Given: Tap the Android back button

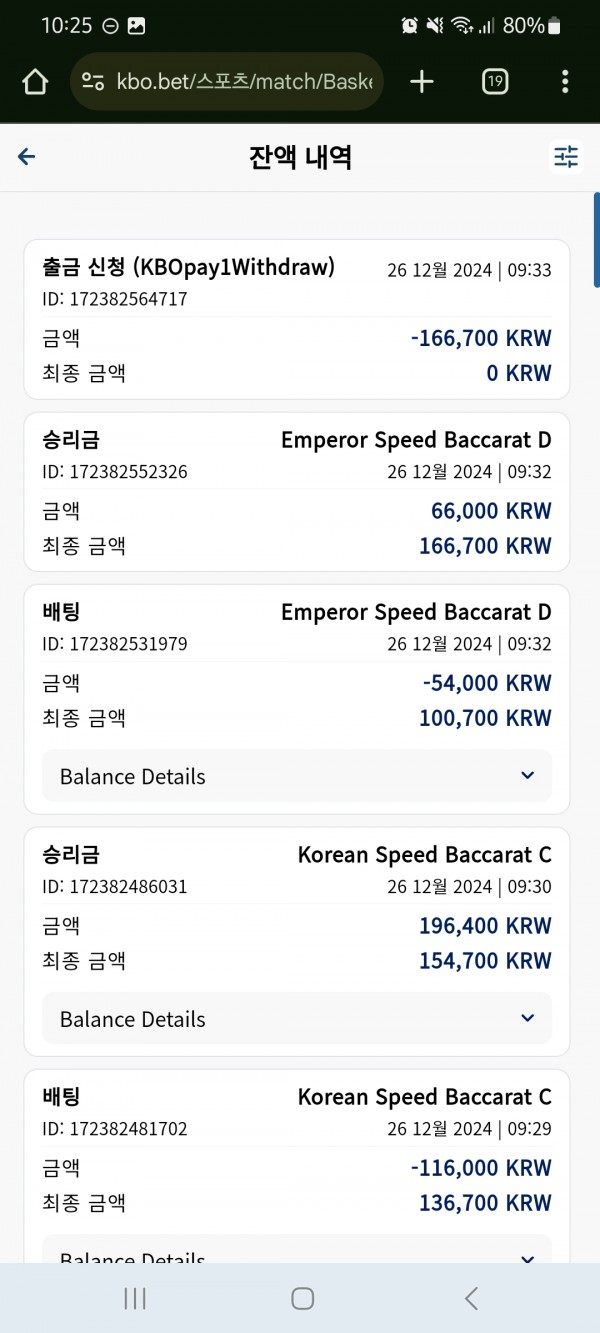Looking at the screenshot, I should click(x=471, y=1298).
